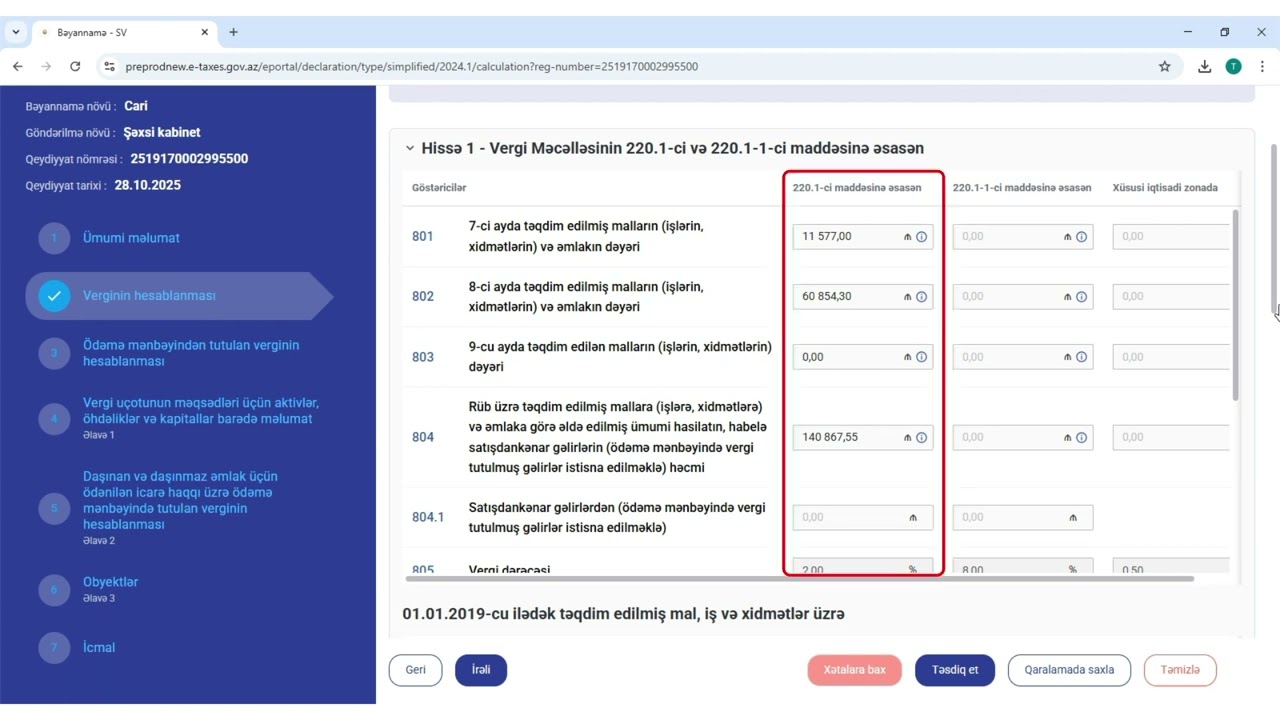Click info icon in row 804 220.1-1 field
Viewport: 1280px width, 720px height.
(x=1082, y=437)
